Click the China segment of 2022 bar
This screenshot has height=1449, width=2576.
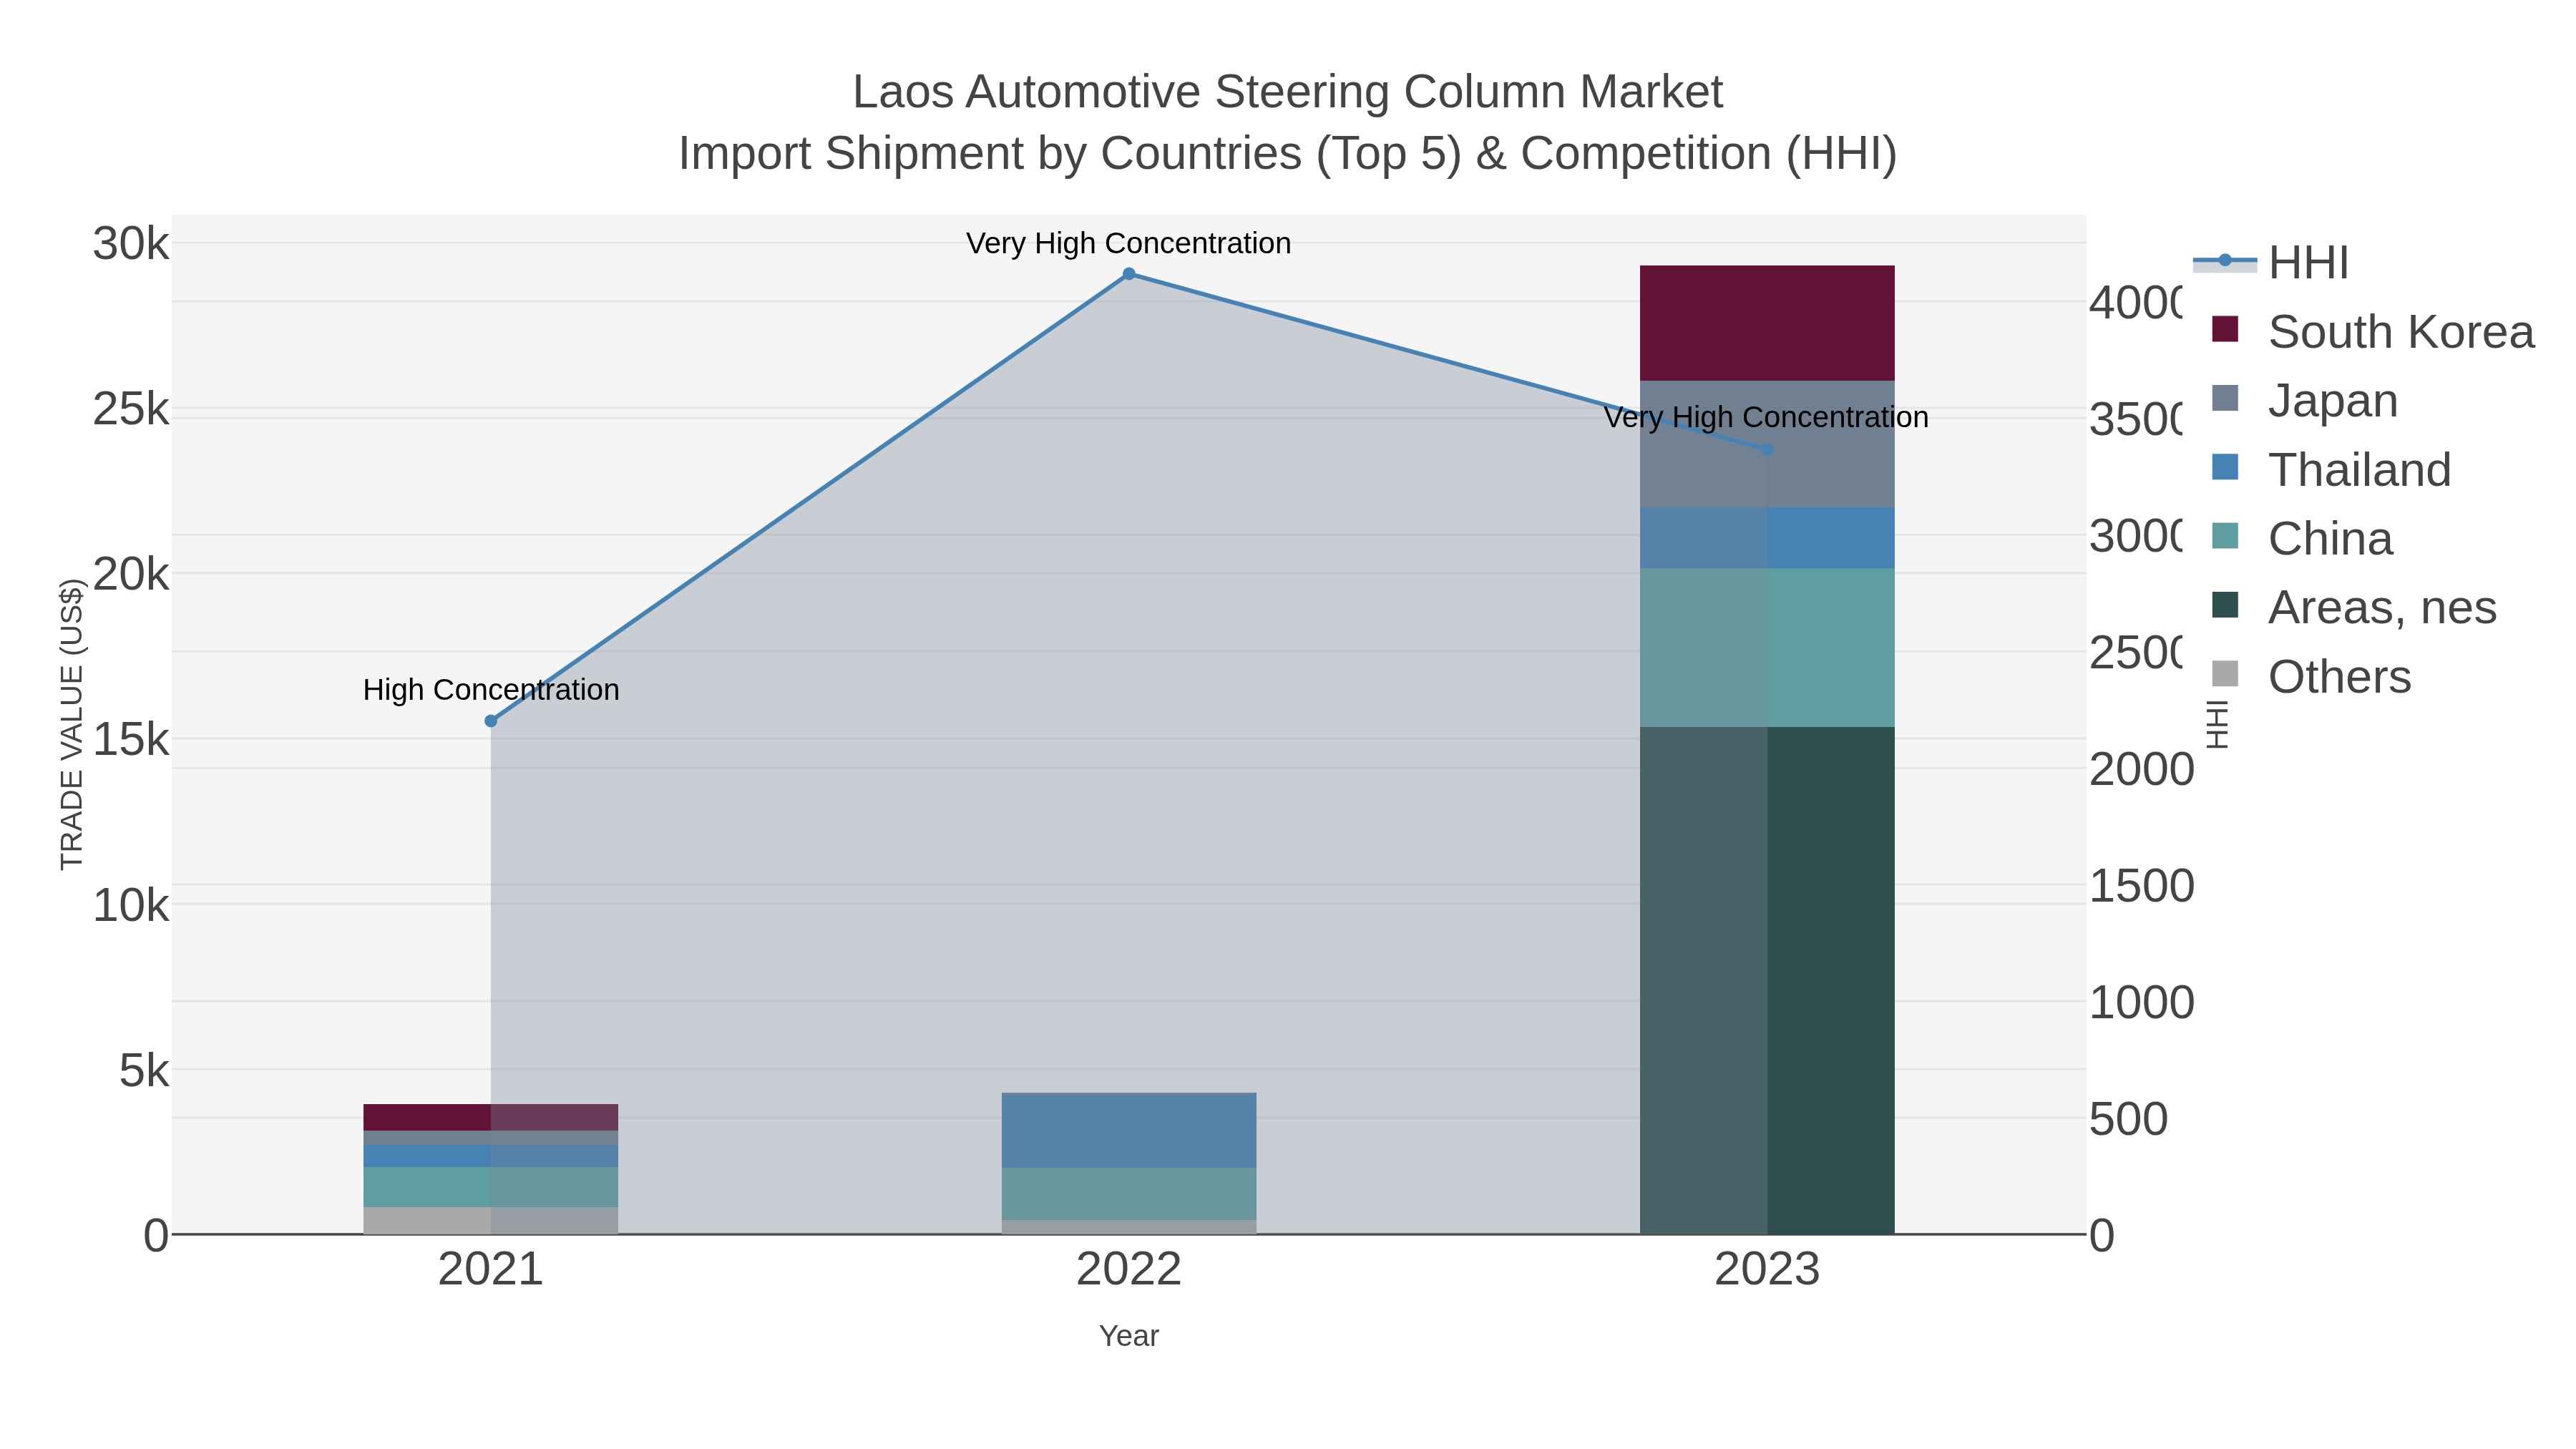(1129, 1194)
